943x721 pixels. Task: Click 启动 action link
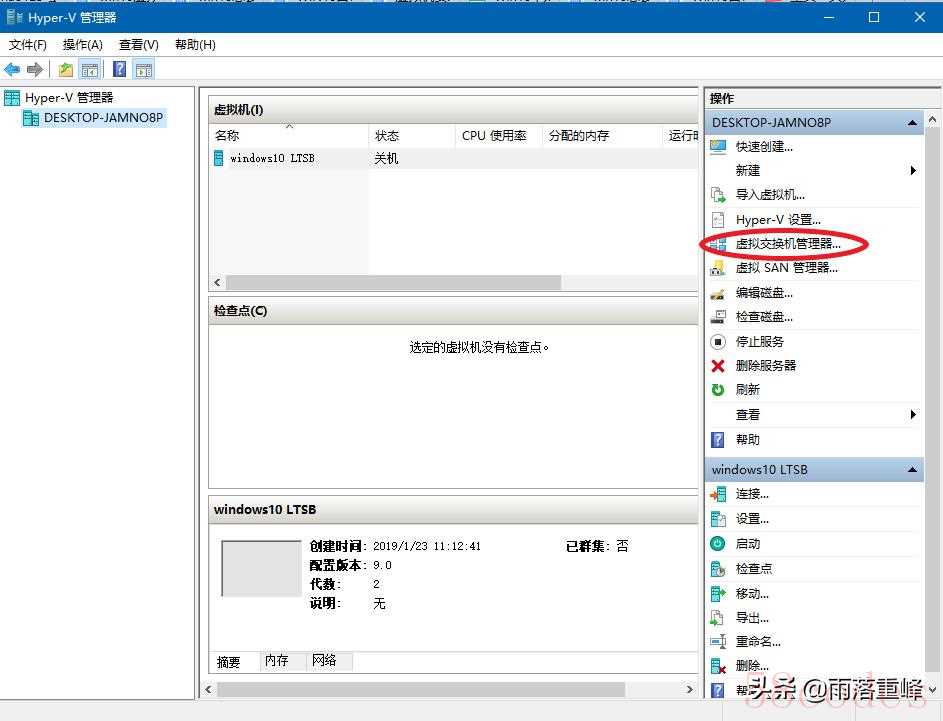748,544
